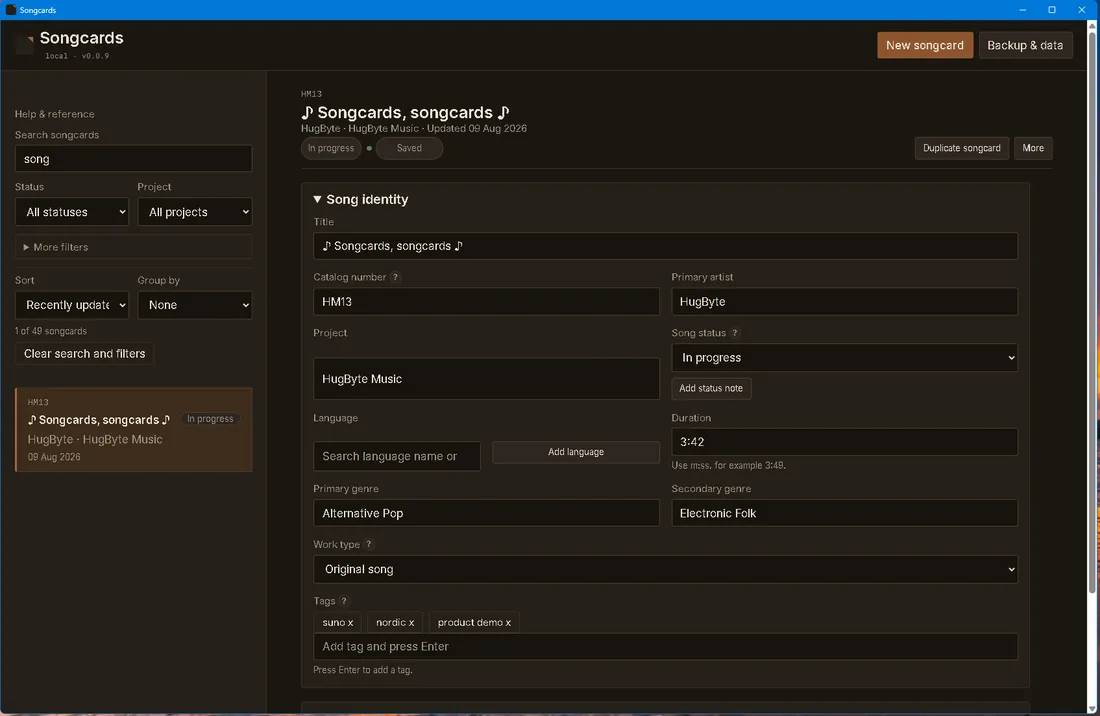The height and width of the screenshot is (716, 1100).
Task: Select the HM13 songcard in list
Action: 134,429
